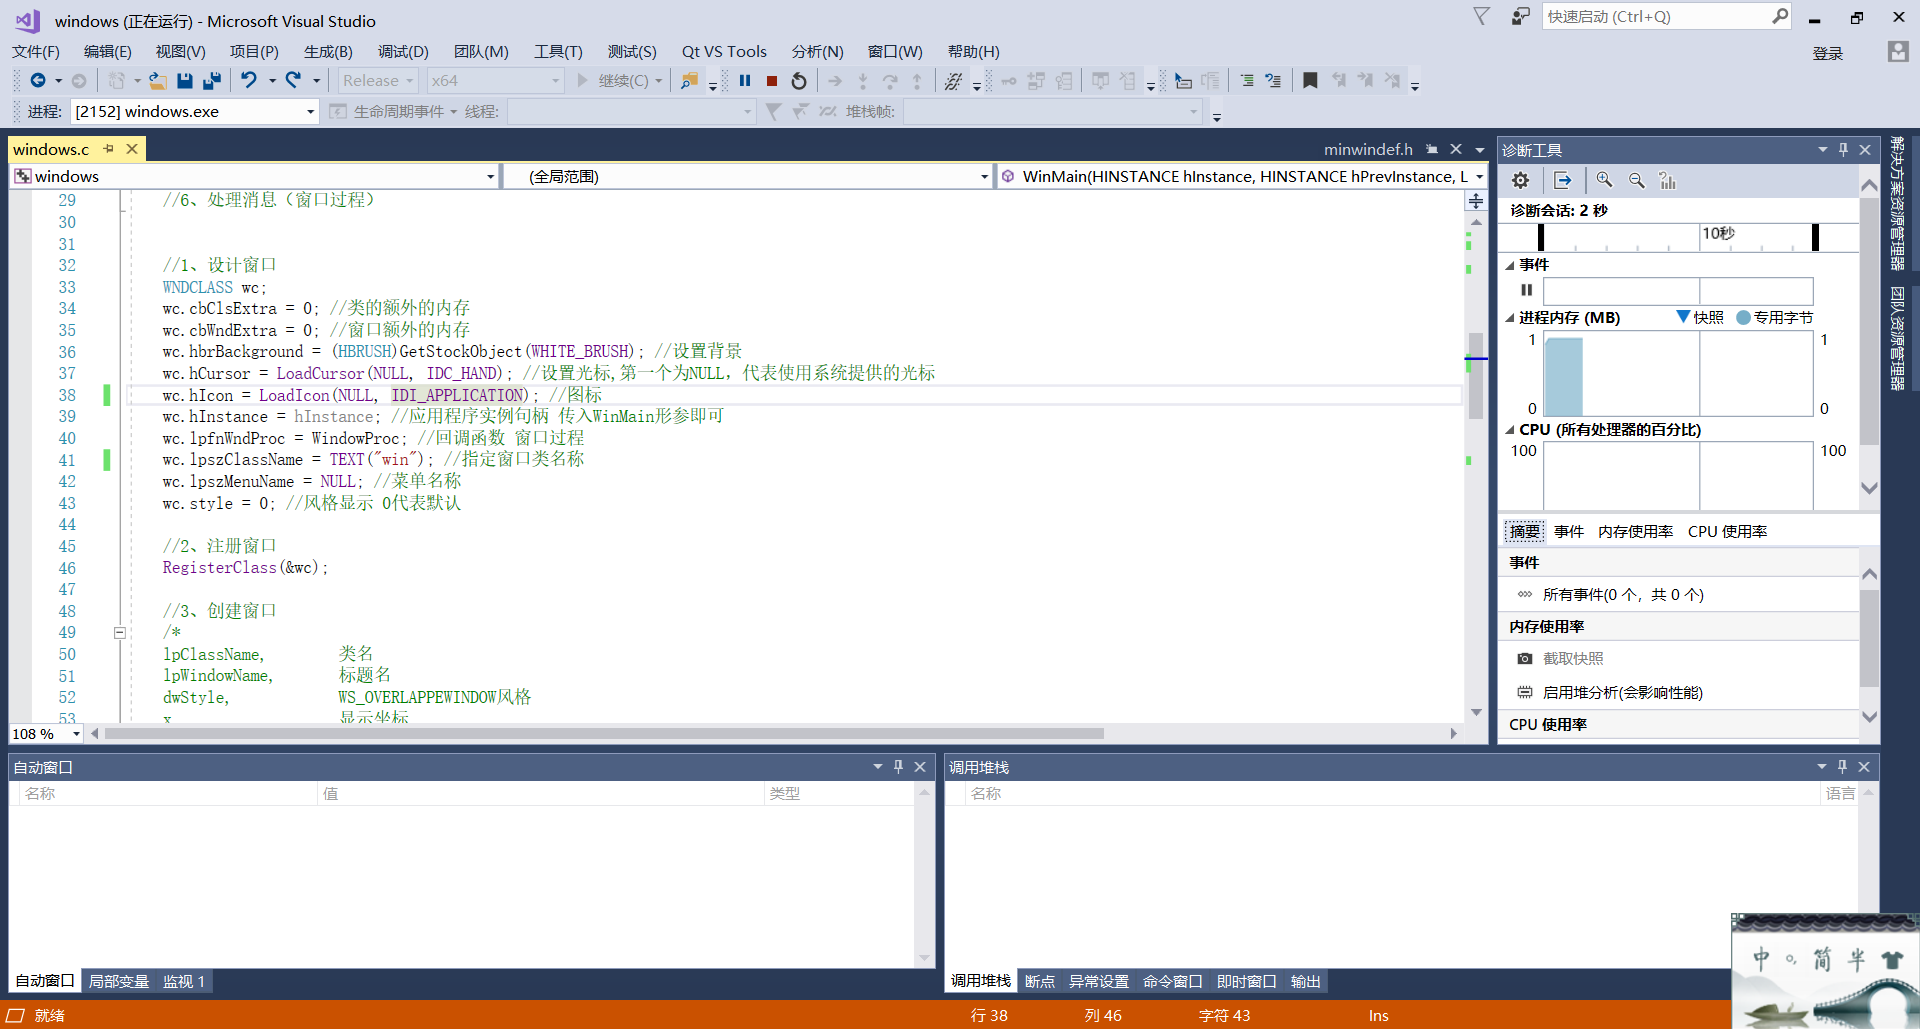Open the process [2152] windows.exe dropdown
The image size is (1920, 1029).
click(x=310, y=112)
